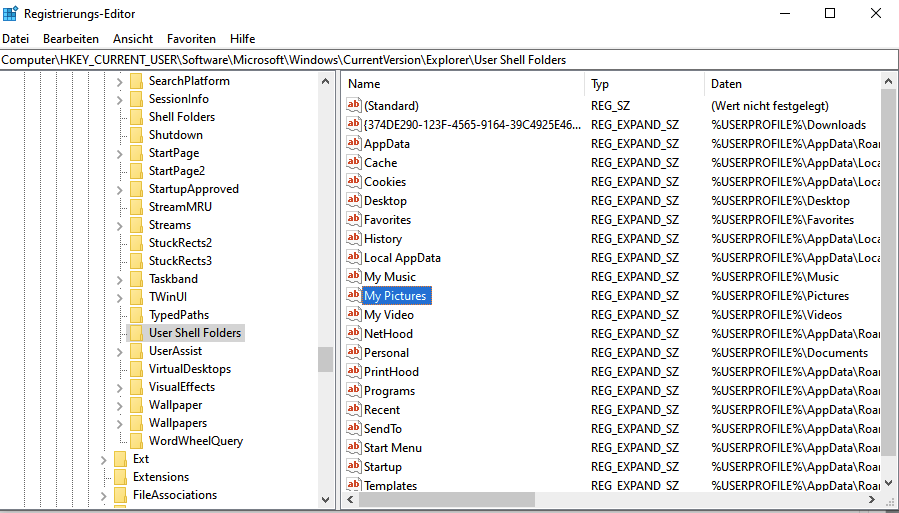The image size is (899, 513).
Task: Click the string icon beside Cookies
Action: click(354, 181)
